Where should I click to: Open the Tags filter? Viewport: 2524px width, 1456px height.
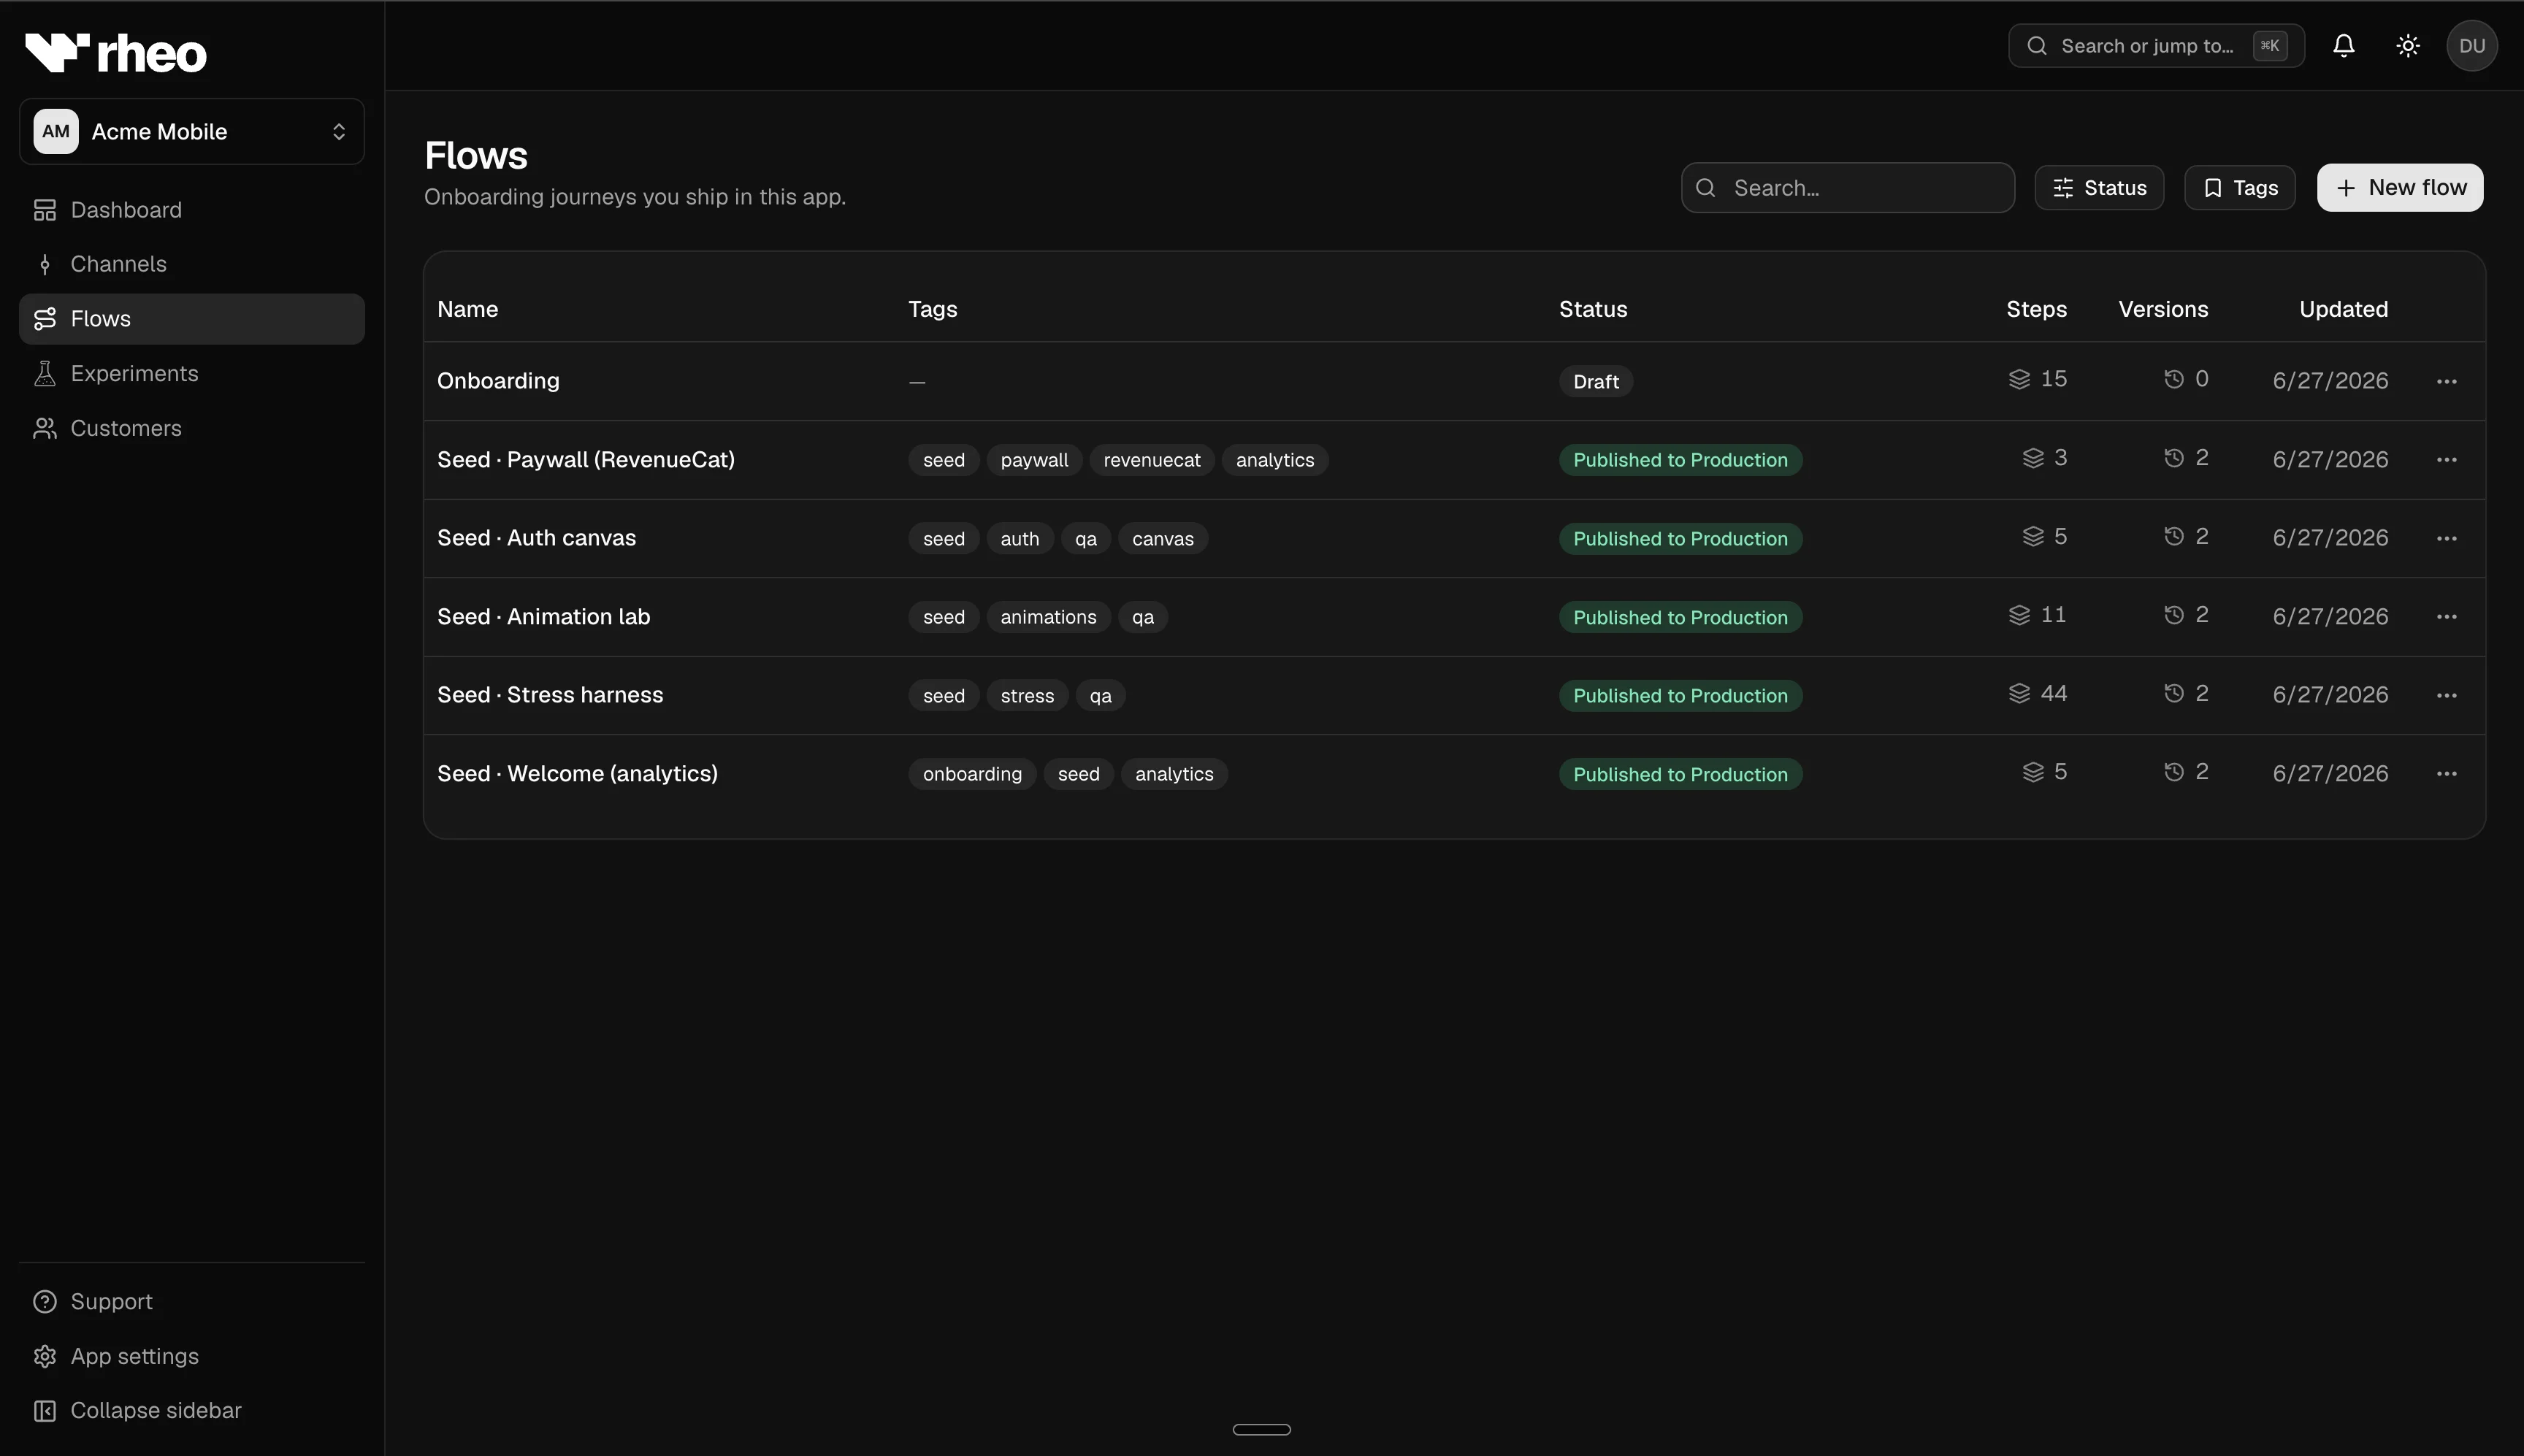tap(2239, 188)
